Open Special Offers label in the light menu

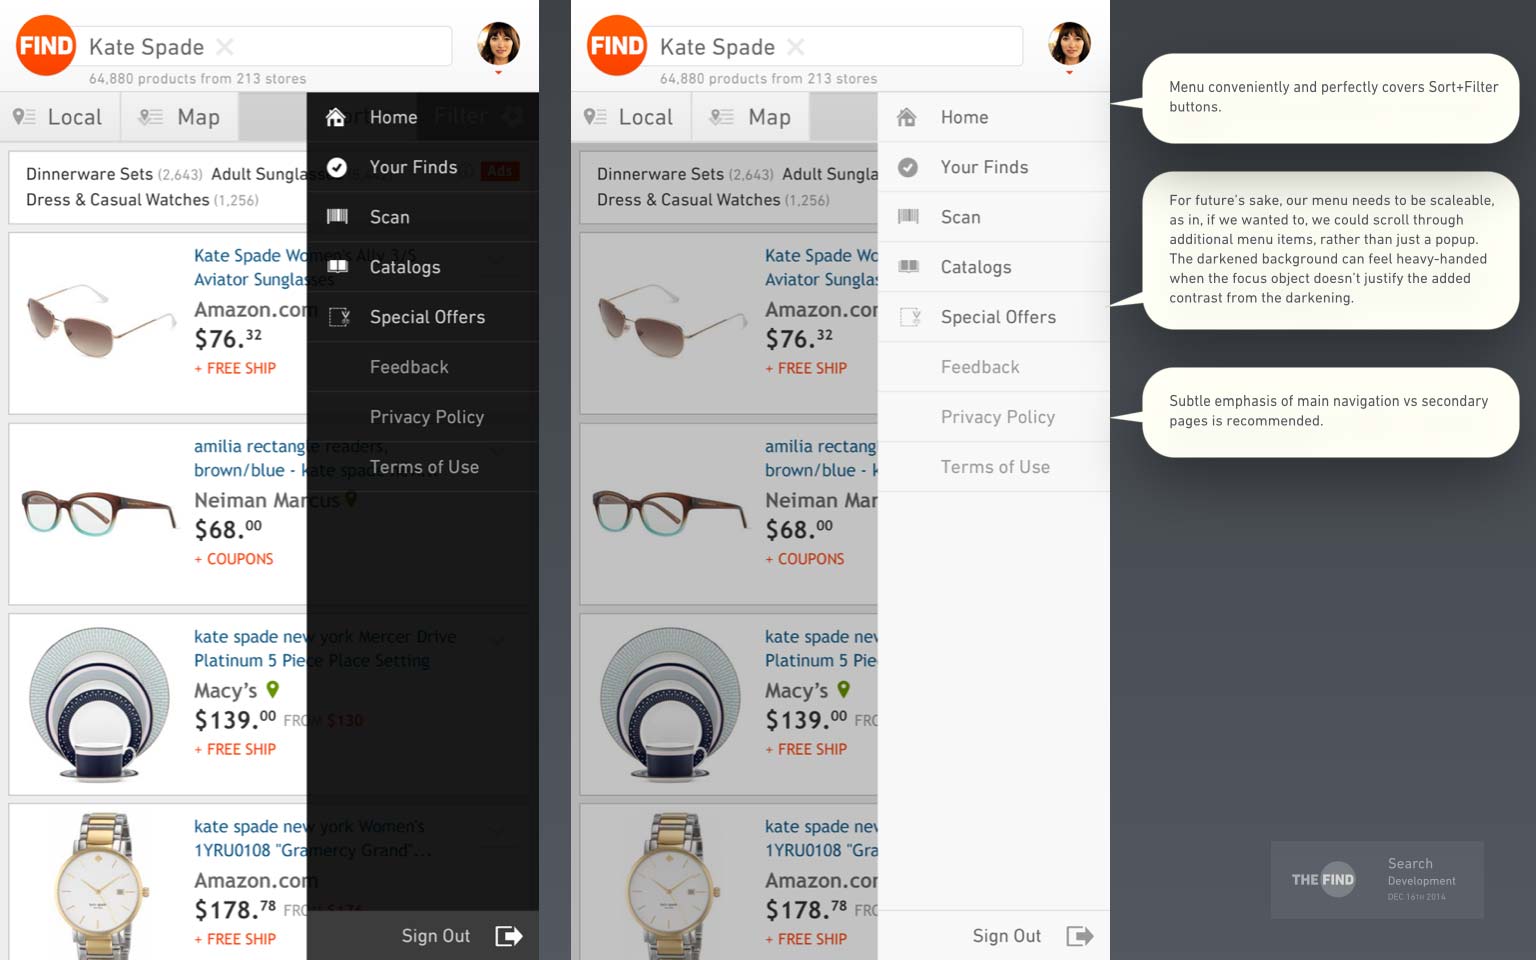[998, 317]
